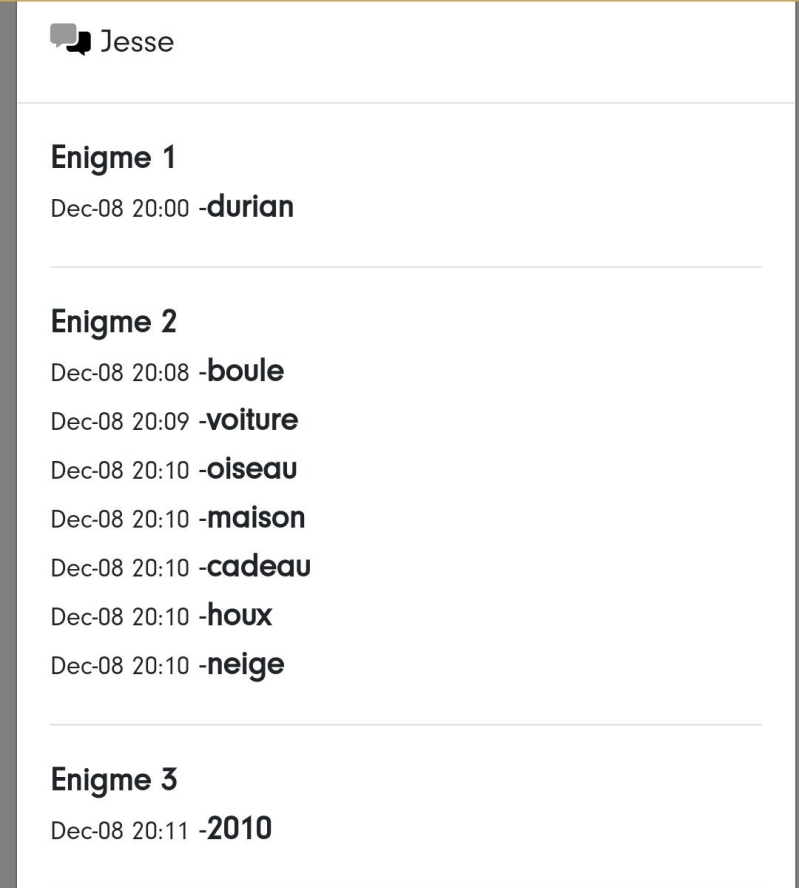Select the Enigme 1 heading

tap(113, 158)
